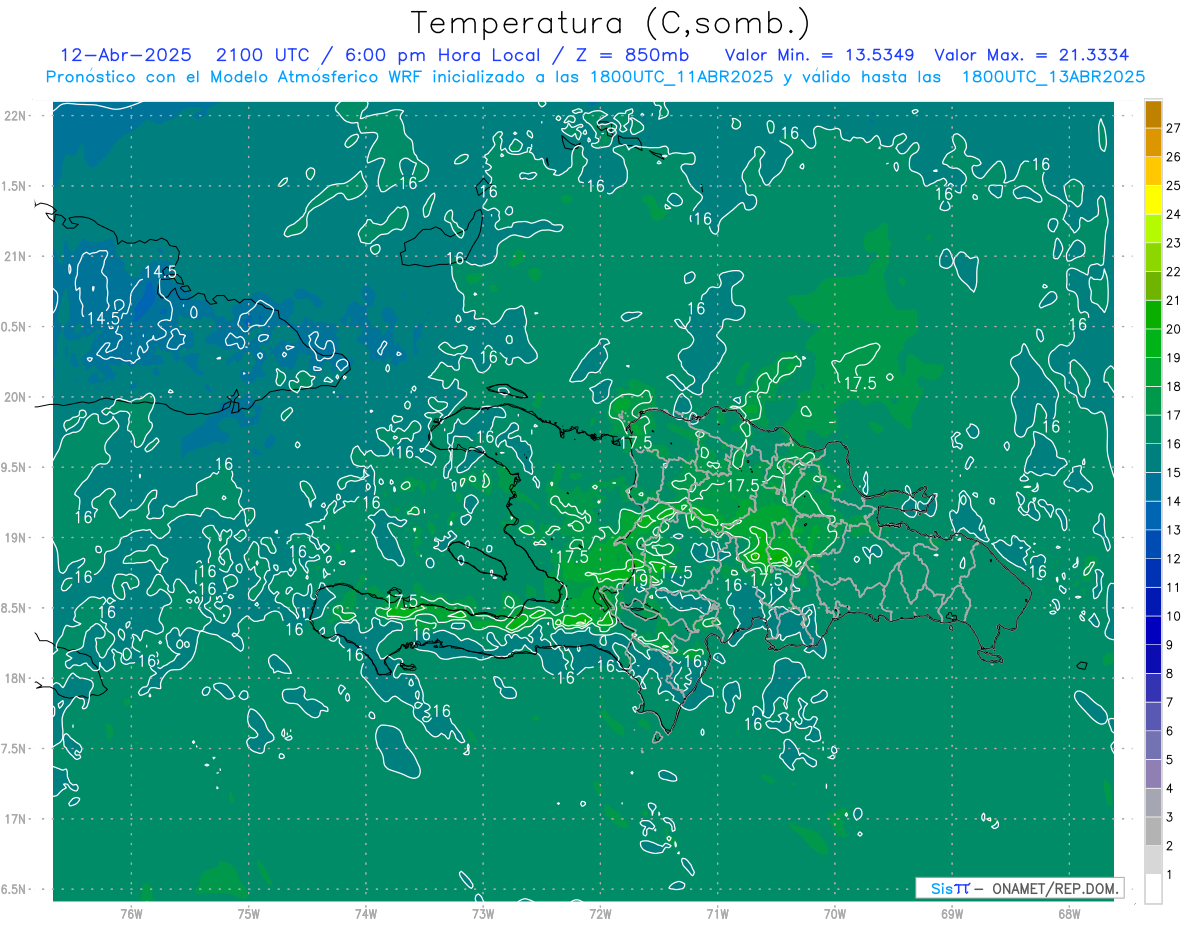Click the color scale label "27"
This screenshot has width=1200, height=927.
point(1173,128)
